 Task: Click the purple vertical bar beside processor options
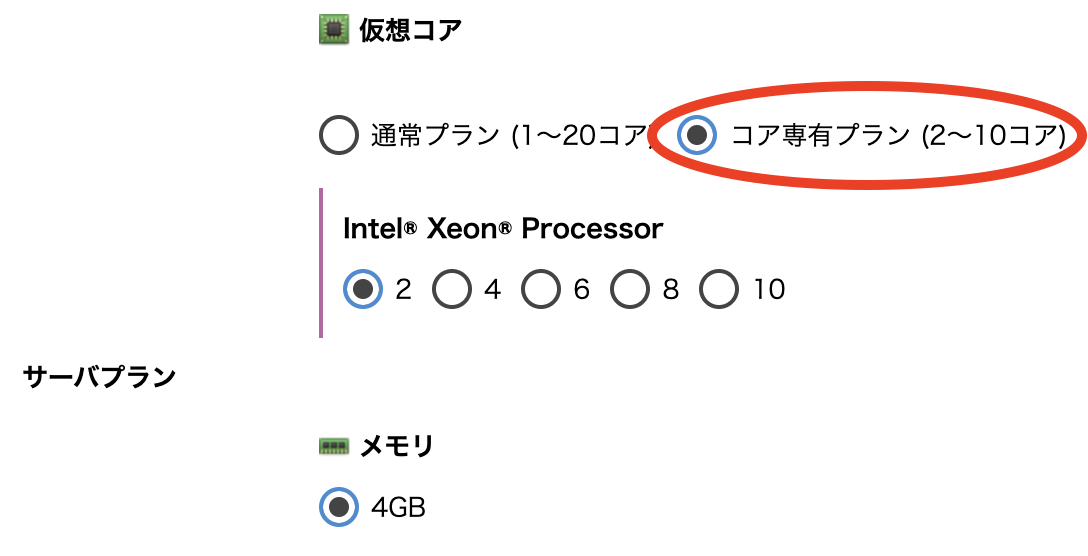[x=321, y=262]
